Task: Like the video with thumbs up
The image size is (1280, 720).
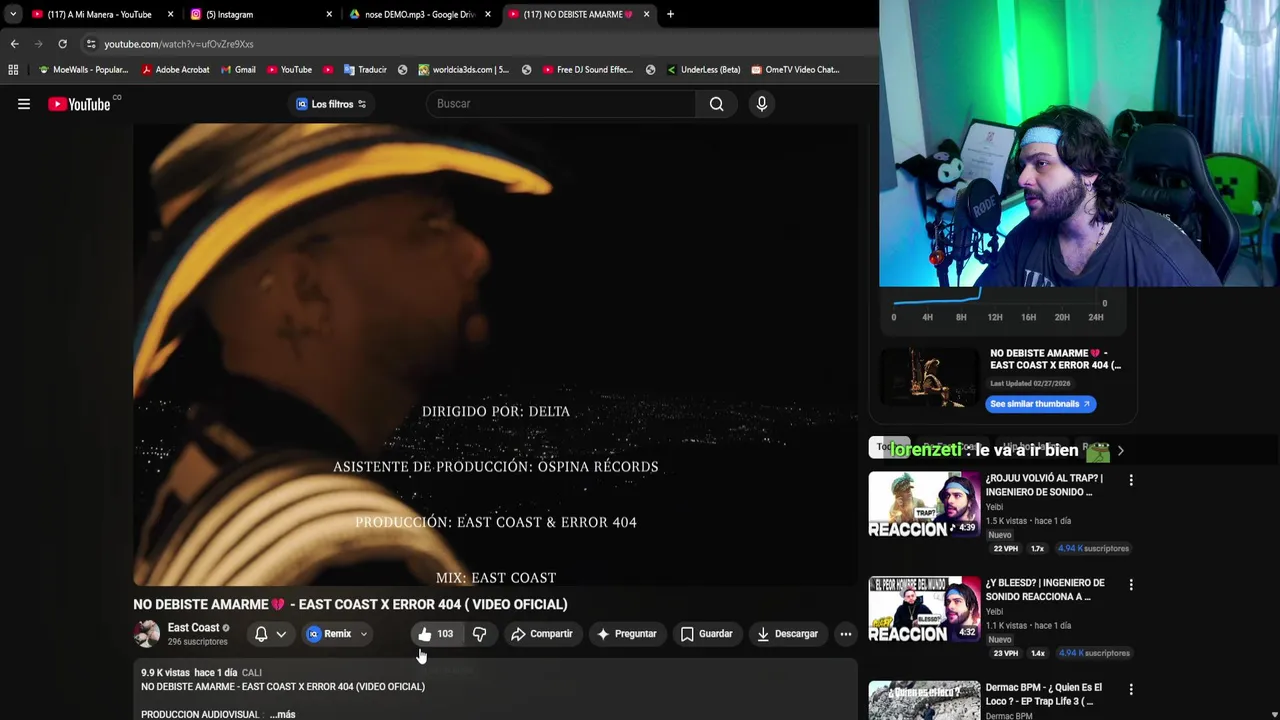Action: point(425,634)
